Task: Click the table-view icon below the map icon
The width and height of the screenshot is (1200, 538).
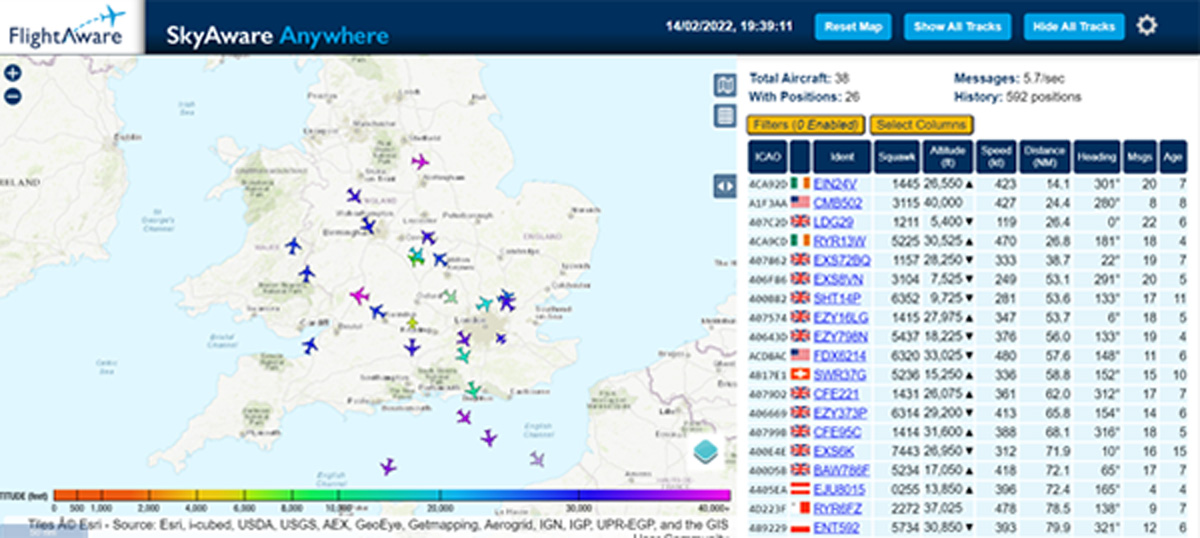Action: tap(726, 115)
